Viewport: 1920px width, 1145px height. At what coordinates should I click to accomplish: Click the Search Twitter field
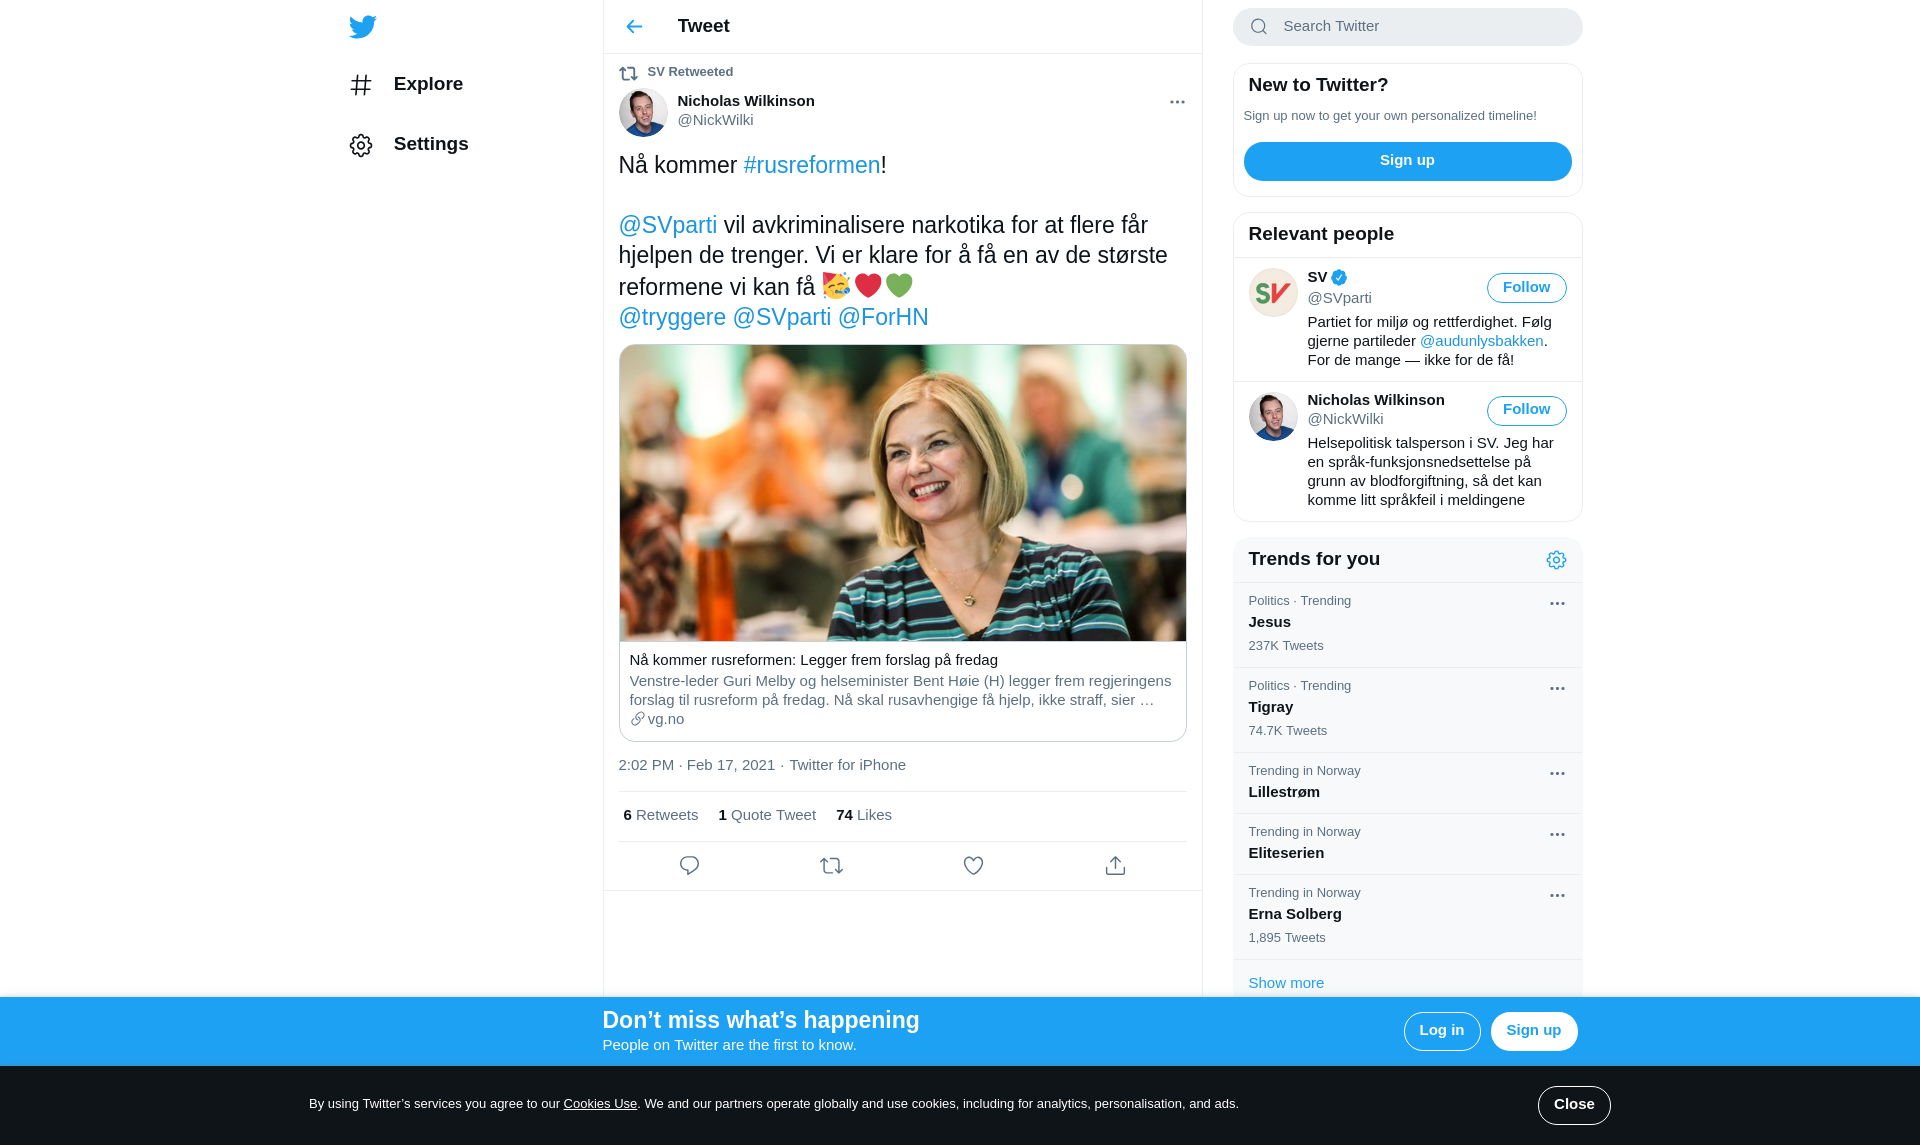[1407, 27]
